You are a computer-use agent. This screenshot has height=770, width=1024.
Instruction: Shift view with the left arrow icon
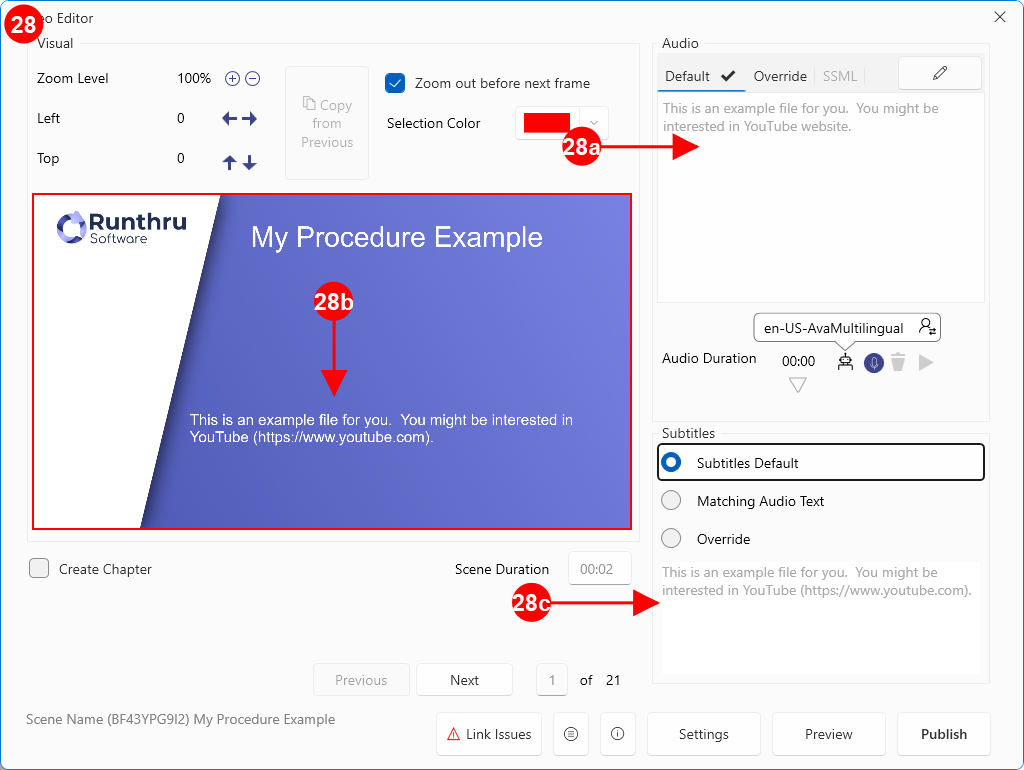[x=229, y=119]
